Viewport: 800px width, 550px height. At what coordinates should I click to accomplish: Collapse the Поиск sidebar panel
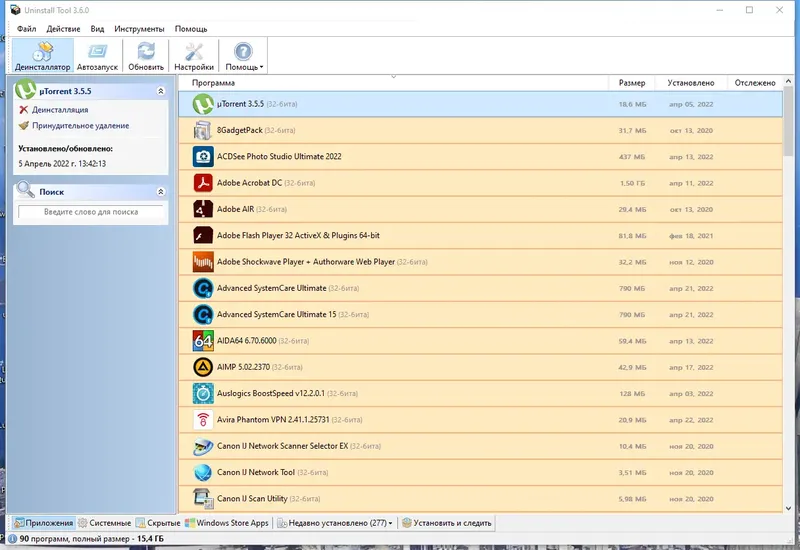tap(161, 192)
